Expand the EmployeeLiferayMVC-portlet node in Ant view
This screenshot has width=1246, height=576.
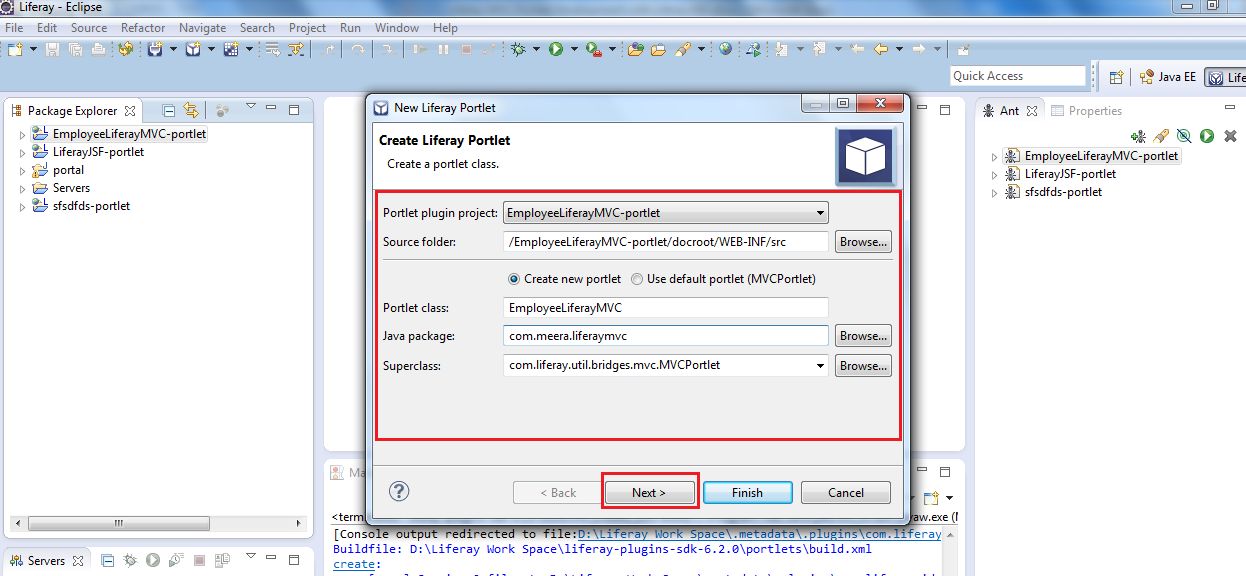tap(993, 155)
